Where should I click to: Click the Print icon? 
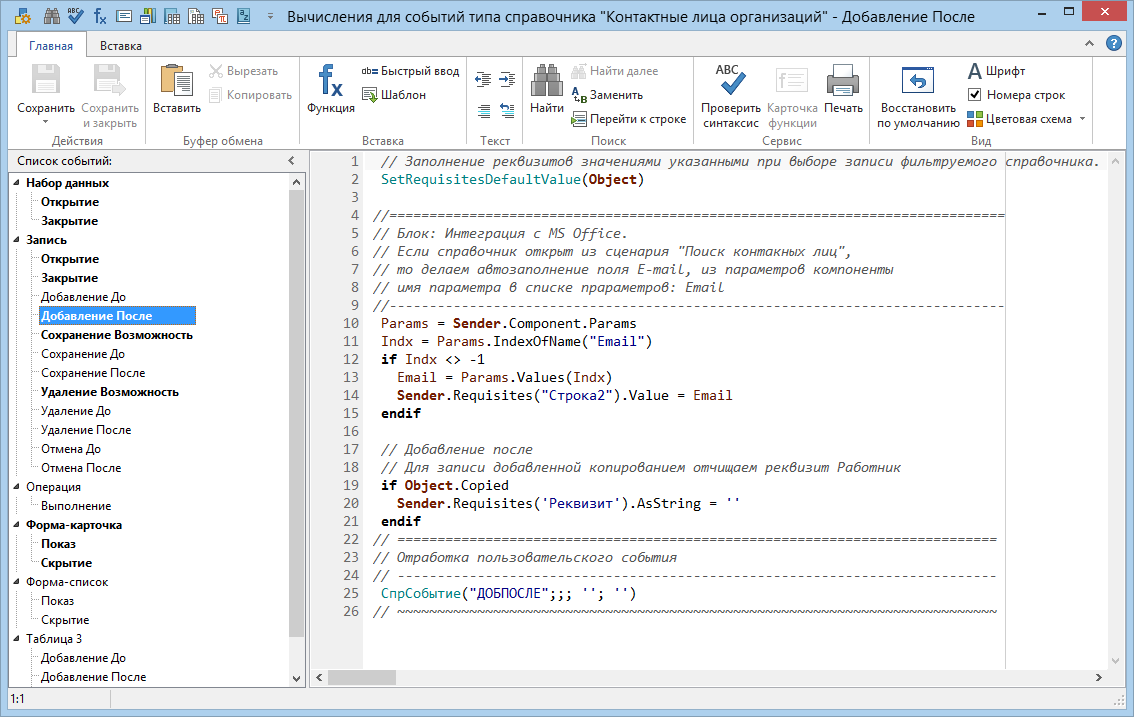[843, 82]
